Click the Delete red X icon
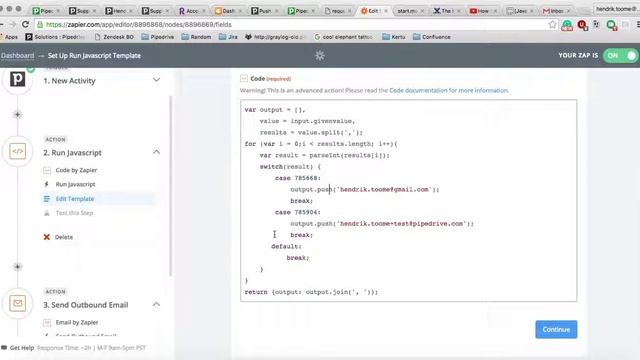The width and height of the screenshot is (640, 360). click(x=47, y=237)
